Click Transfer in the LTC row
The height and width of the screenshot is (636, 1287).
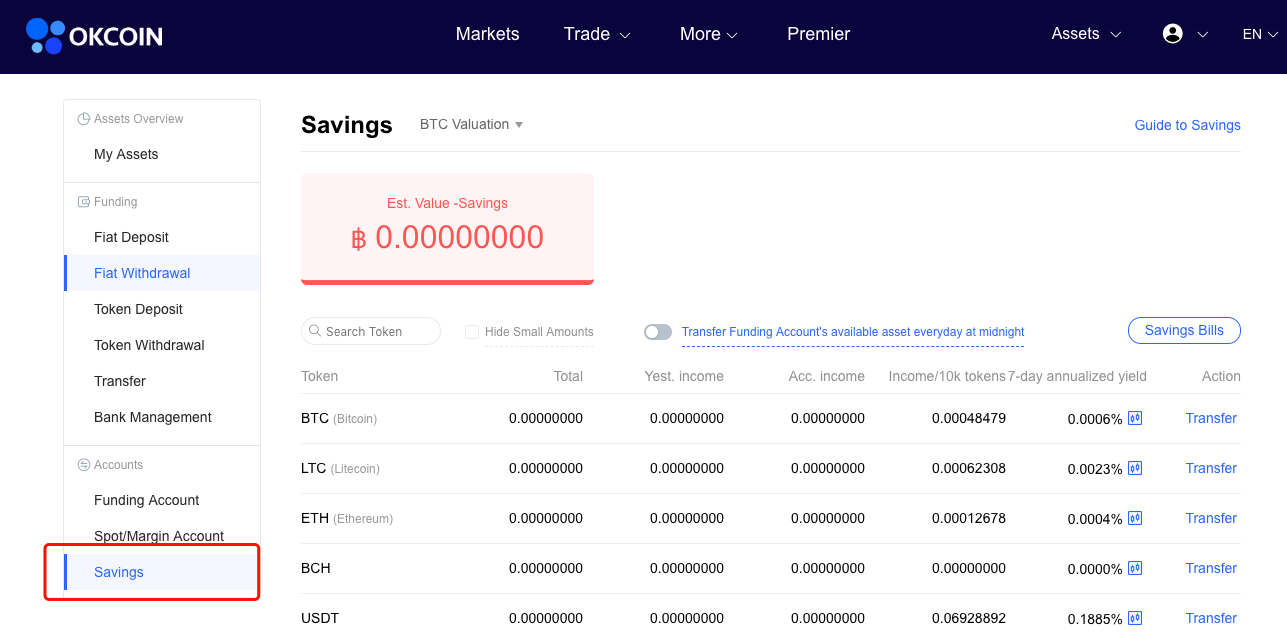pos(1211,468)
